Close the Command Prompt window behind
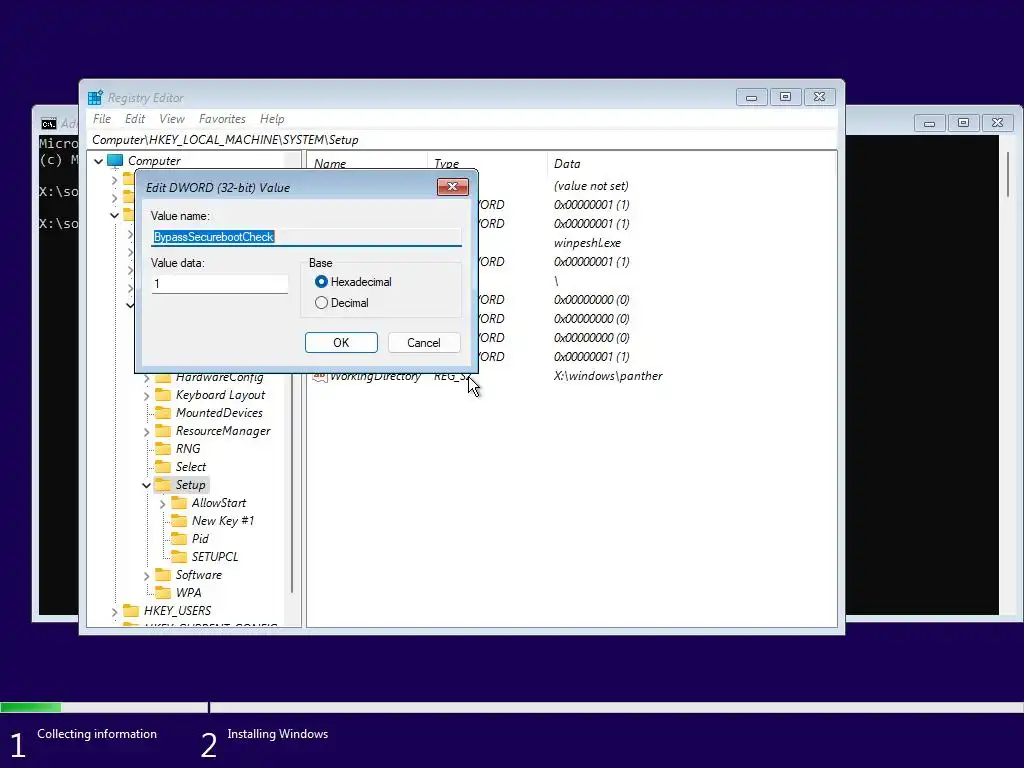 (x=997, y=122)
